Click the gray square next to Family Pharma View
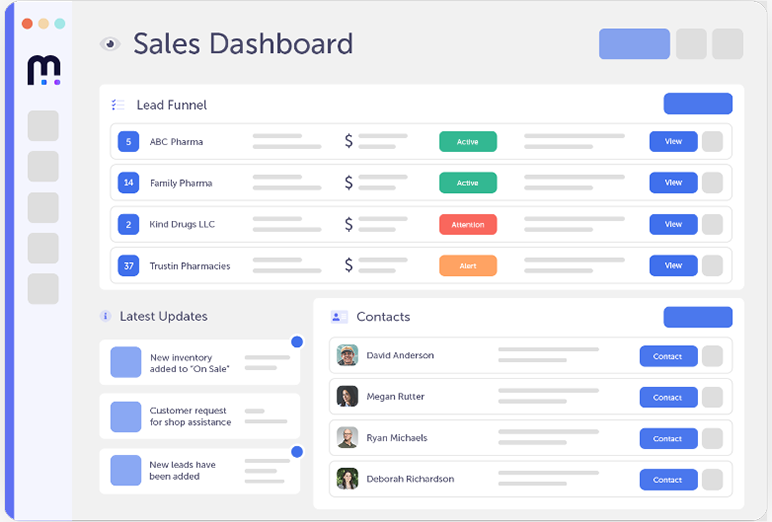 tap(712, 183)
